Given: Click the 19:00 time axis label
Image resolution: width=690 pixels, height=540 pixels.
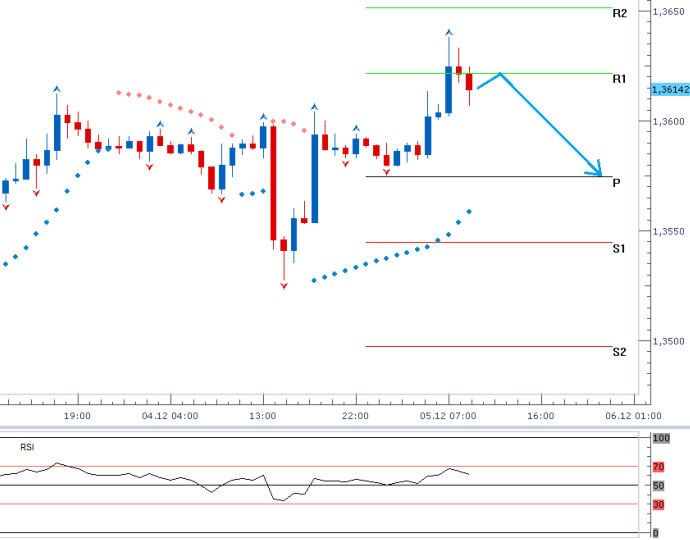Looking at the screenshot, I should click(77, 416).
